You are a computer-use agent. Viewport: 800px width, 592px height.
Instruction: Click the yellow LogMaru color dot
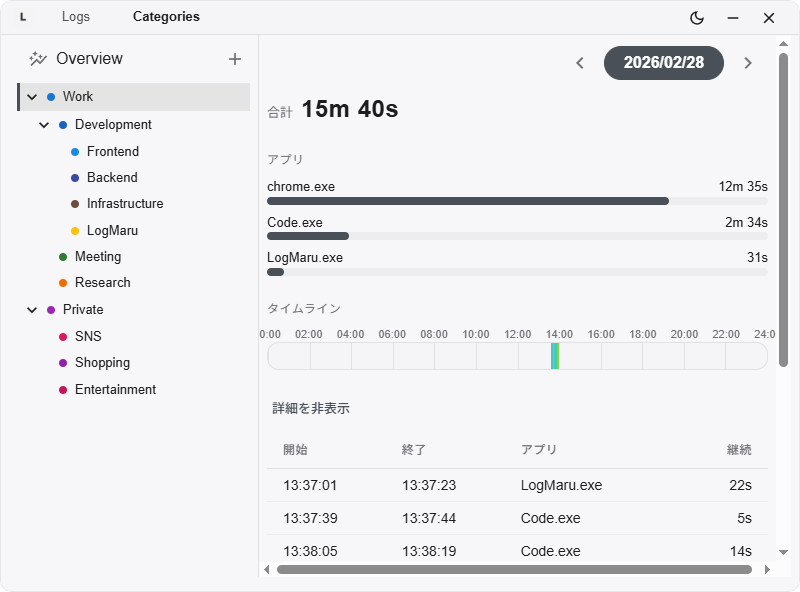pos(75,231)
